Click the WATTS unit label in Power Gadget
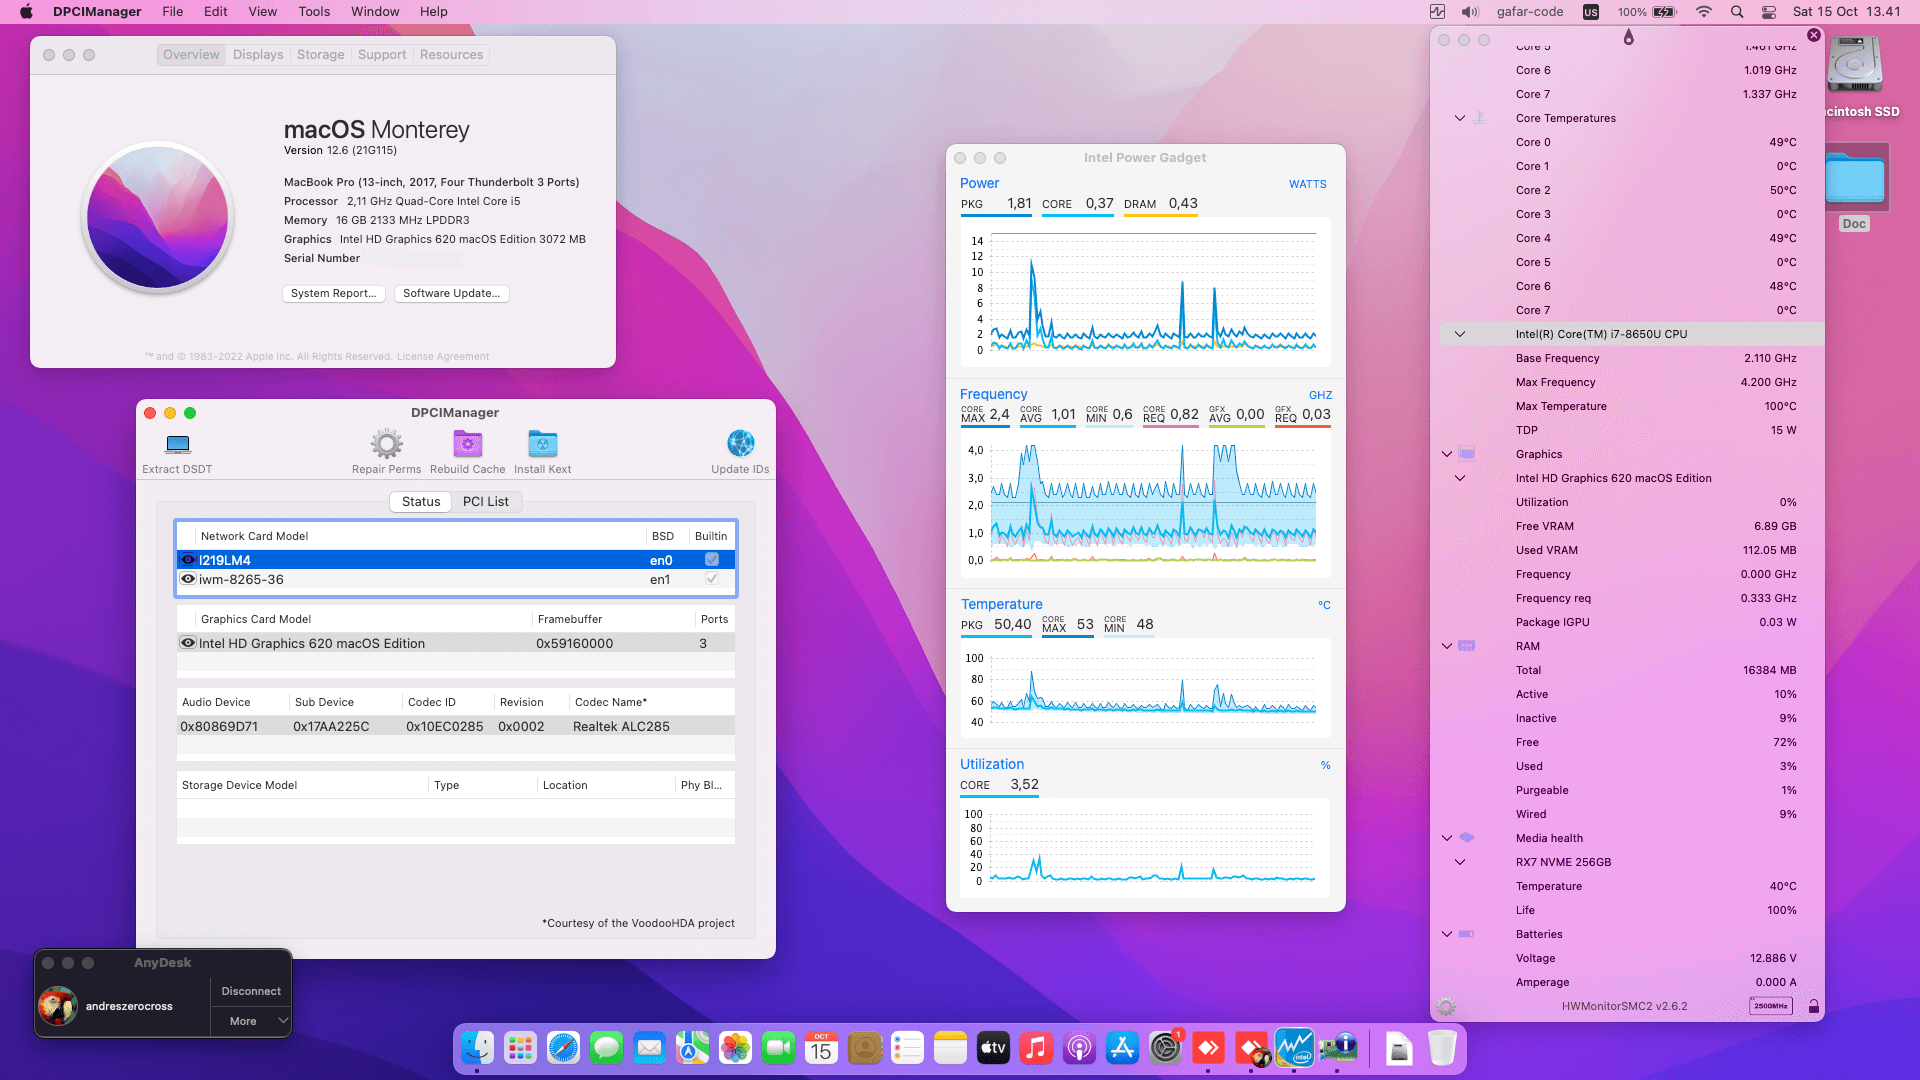The width and height of the screenshot is (1920, 1080). pyautogui.click(x=1307, y=184)
